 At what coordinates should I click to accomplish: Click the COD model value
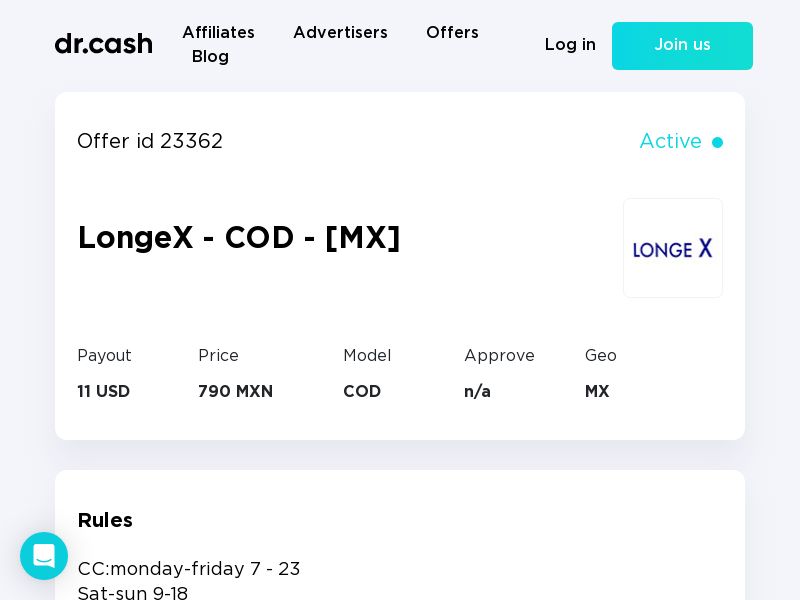pos(362,392)
